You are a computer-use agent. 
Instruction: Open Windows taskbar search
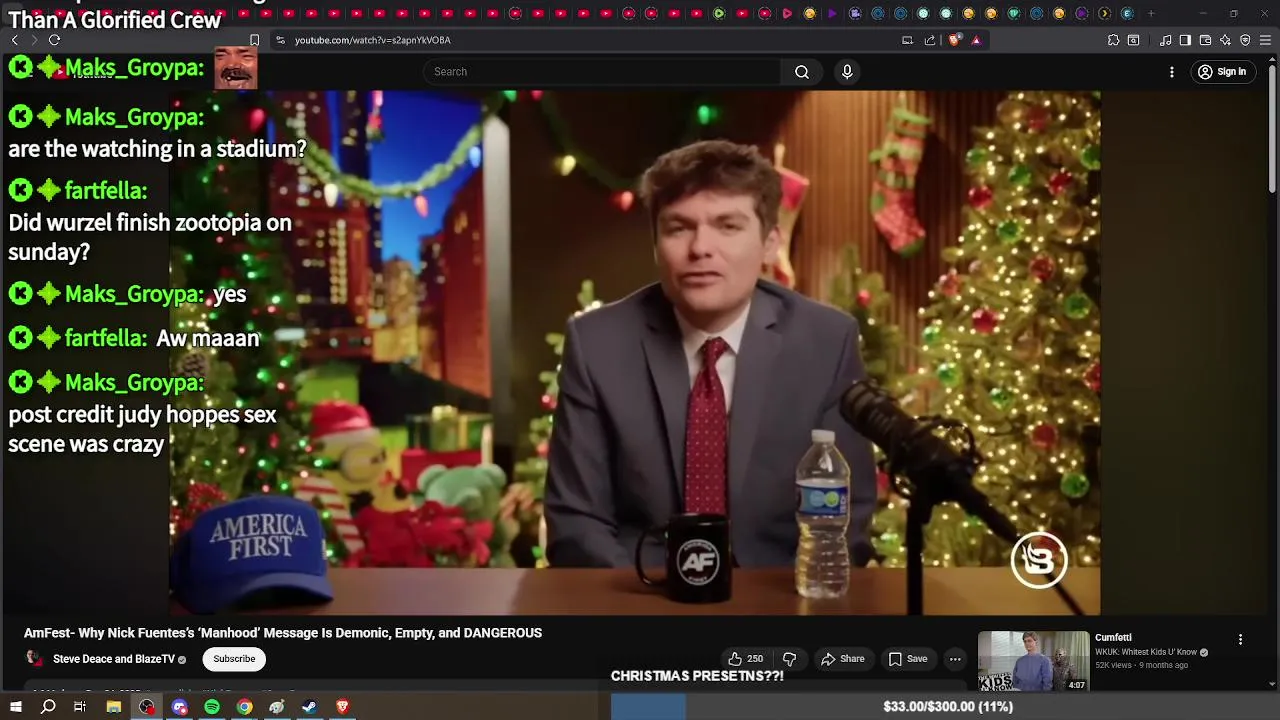point(48,707)
